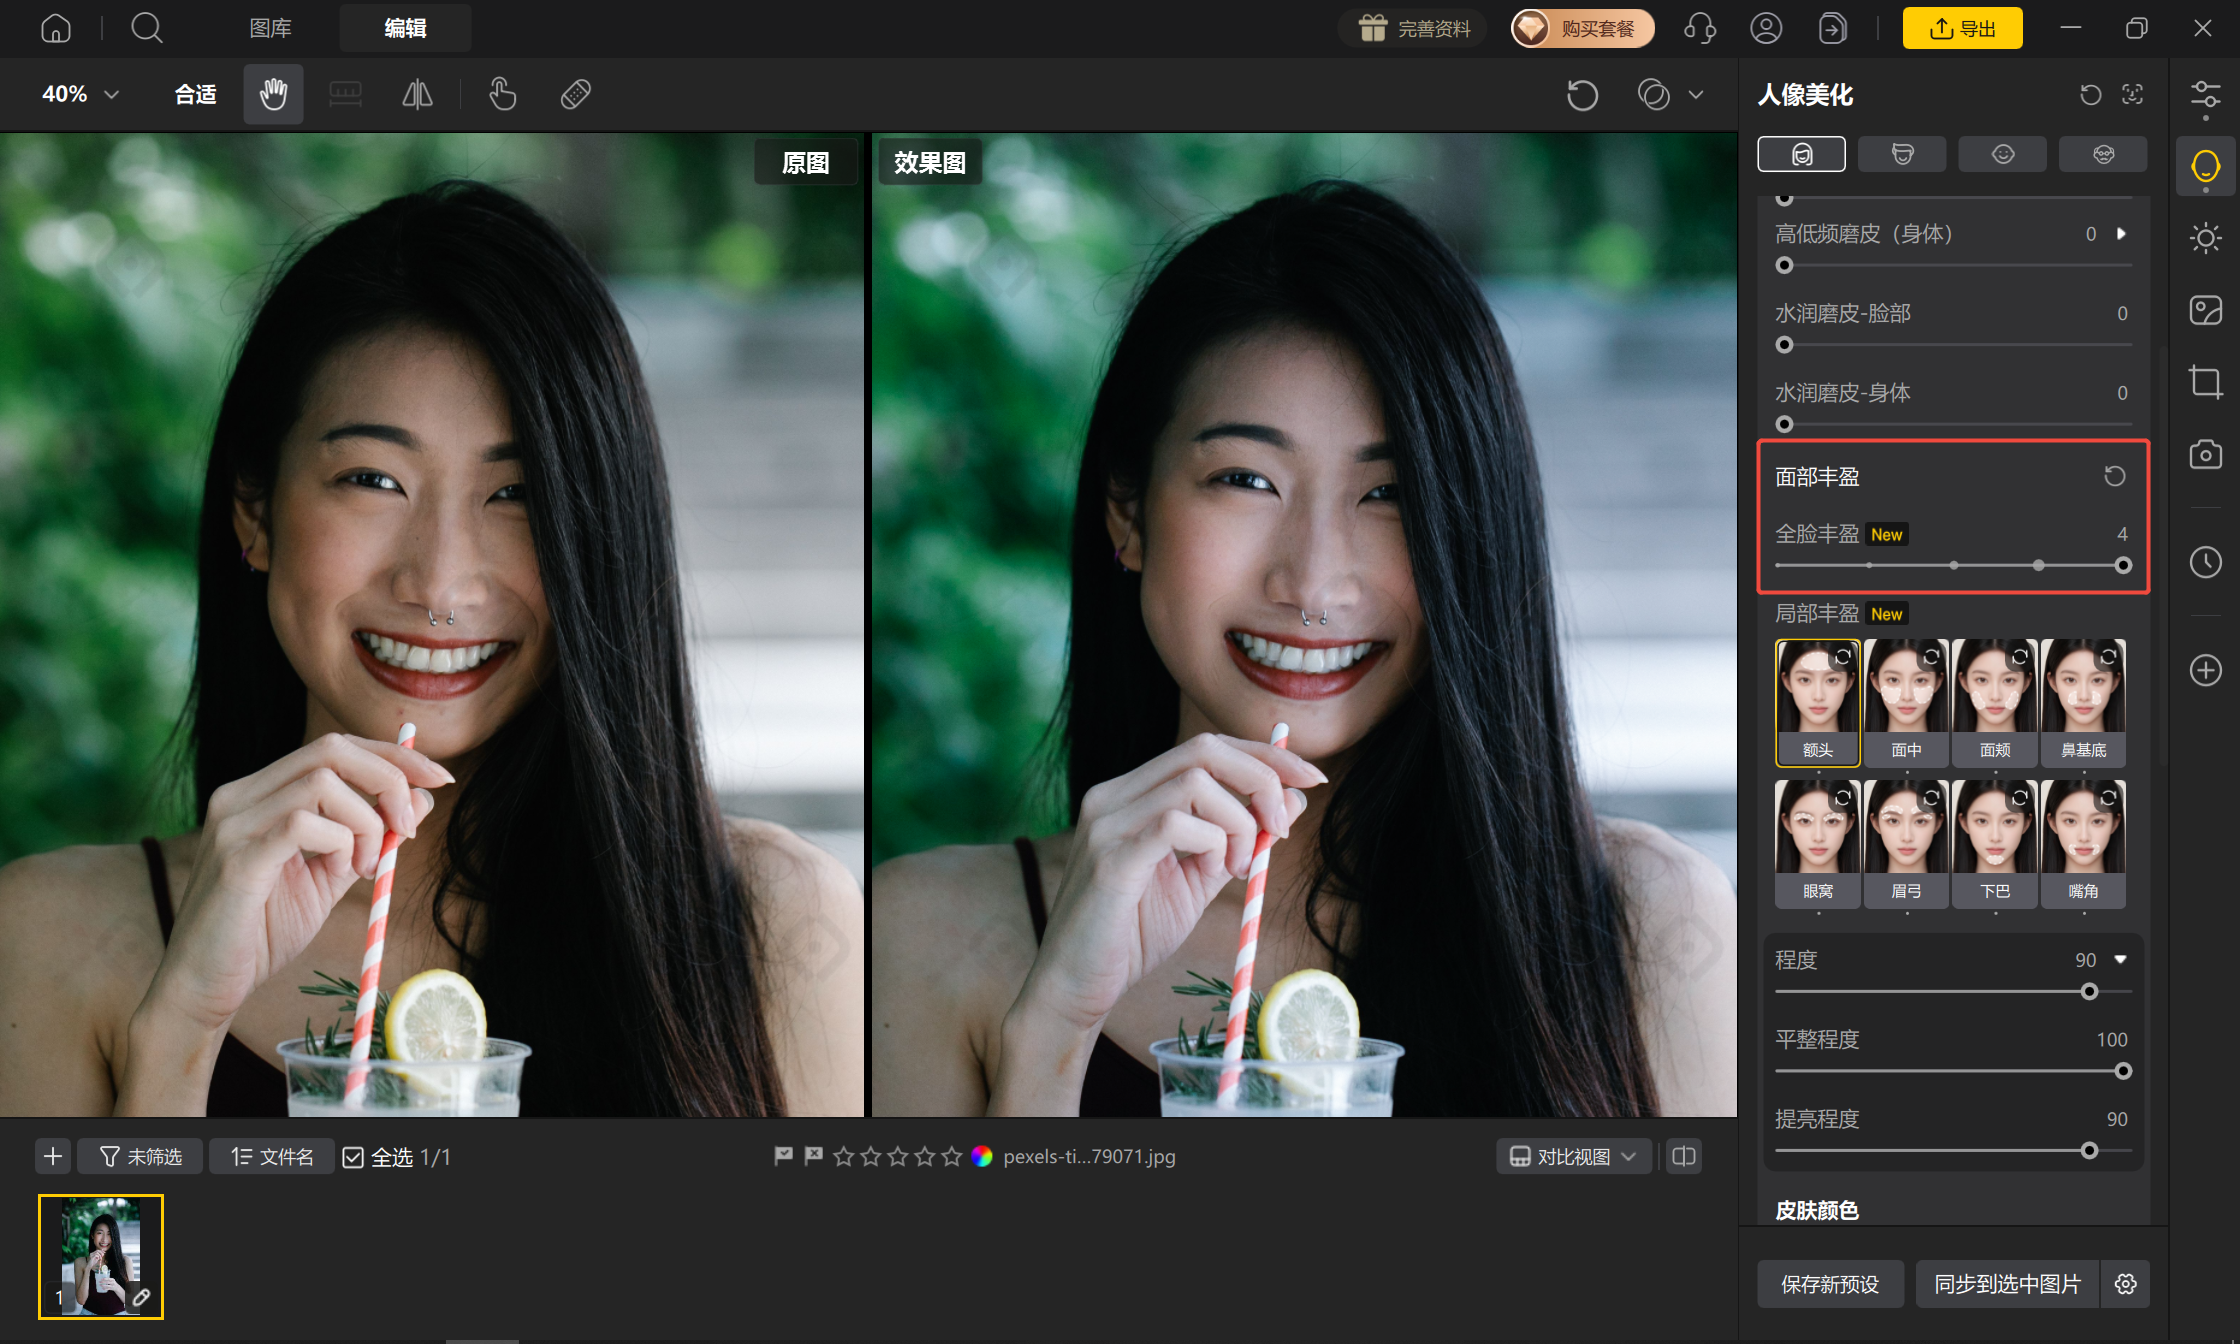2240x1344 pixels.
Task: Switch to the 图库 tab
Action: click(x=270, y=28)
